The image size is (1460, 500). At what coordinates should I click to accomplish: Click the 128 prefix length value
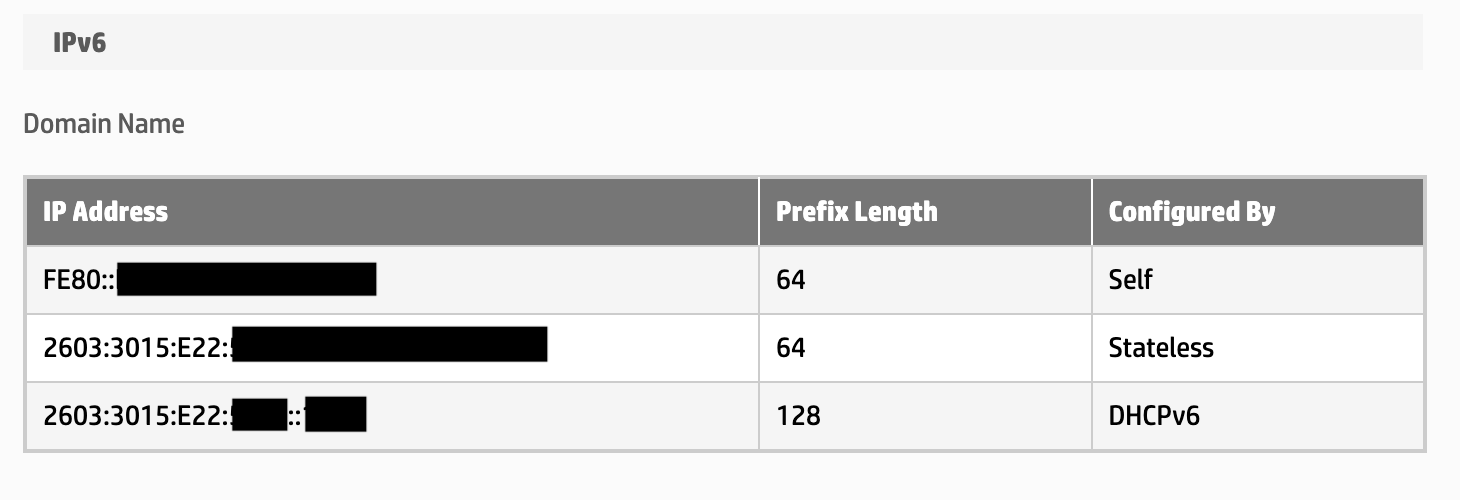pos(798,414)
